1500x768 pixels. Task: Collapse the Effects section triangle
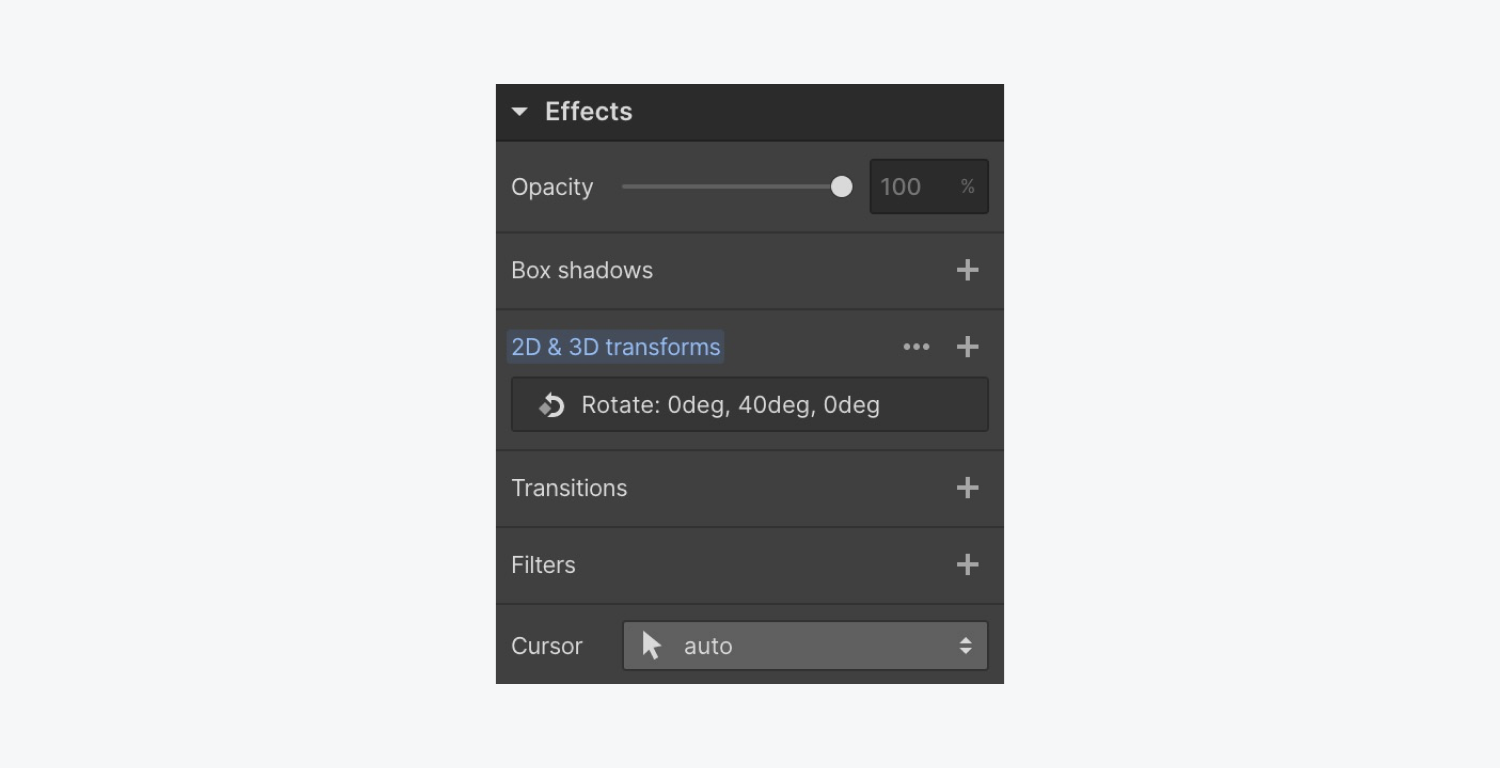pos(520,112)
